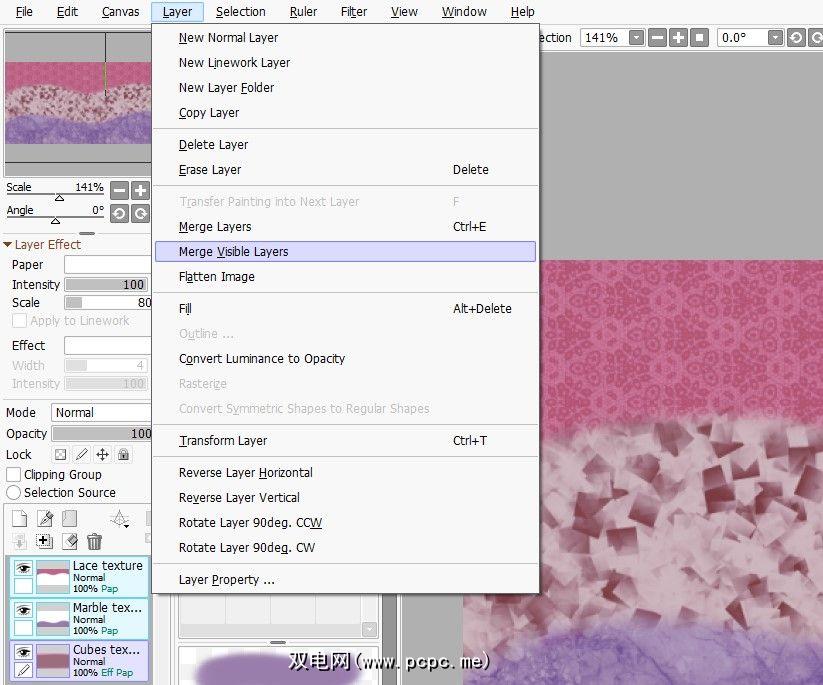Click the Lock Moving cross-arrows icon
Viewport: 823px width, 685px height.
point(102,455)
